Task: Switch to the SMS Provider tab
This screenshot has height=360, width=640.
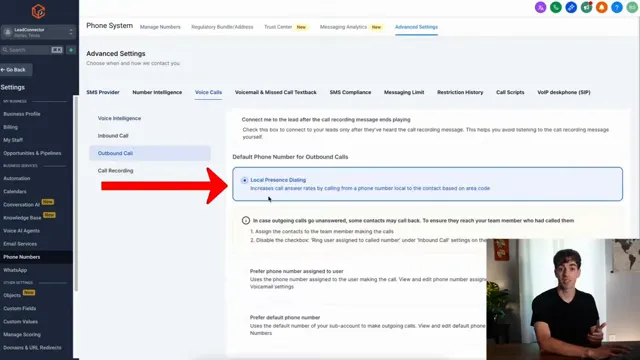Action: point(103,92)
